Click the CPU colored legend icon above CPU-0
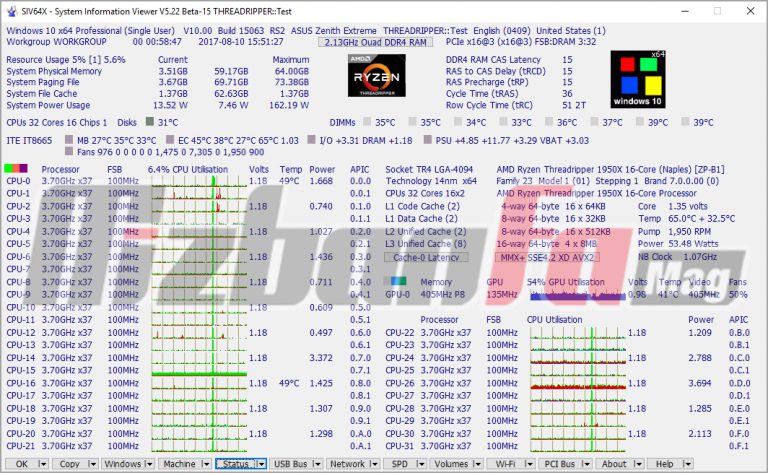The width and height of the screenshot is (768, 473). coord(17,169)
